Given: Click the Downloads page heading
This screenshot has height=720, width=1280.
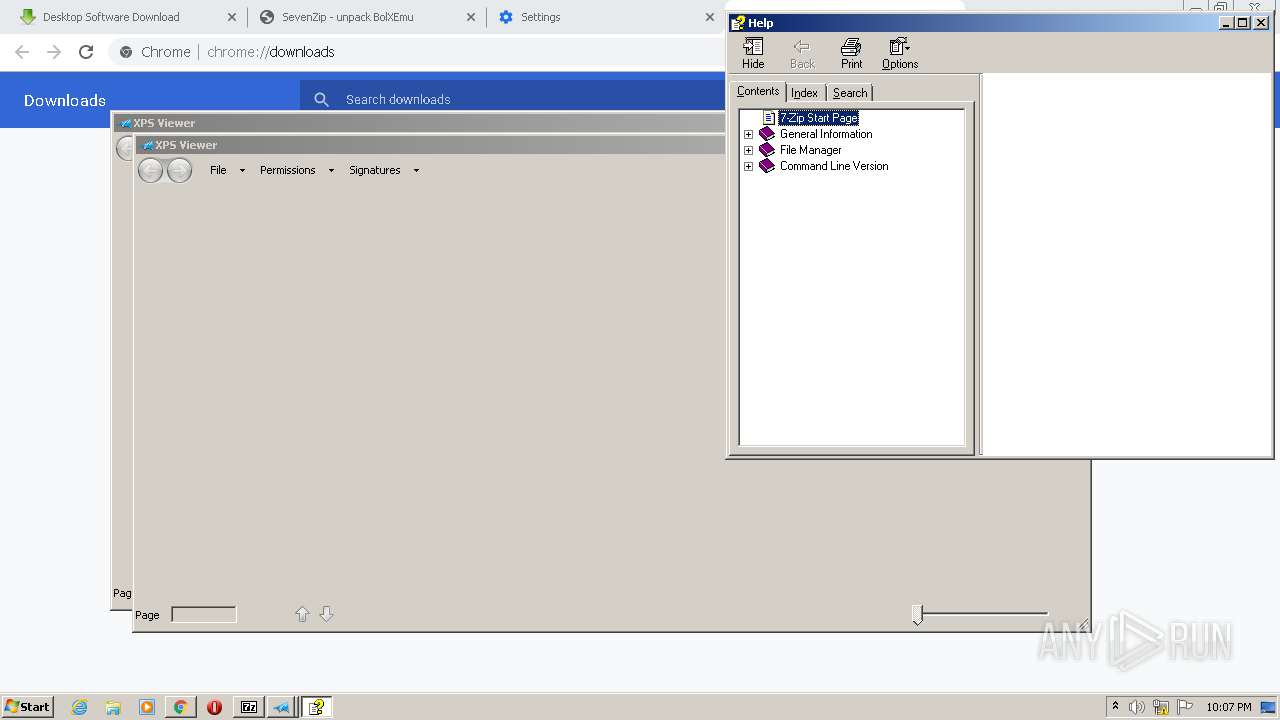Looking at the screenshot, I should (x=65, y=100).
